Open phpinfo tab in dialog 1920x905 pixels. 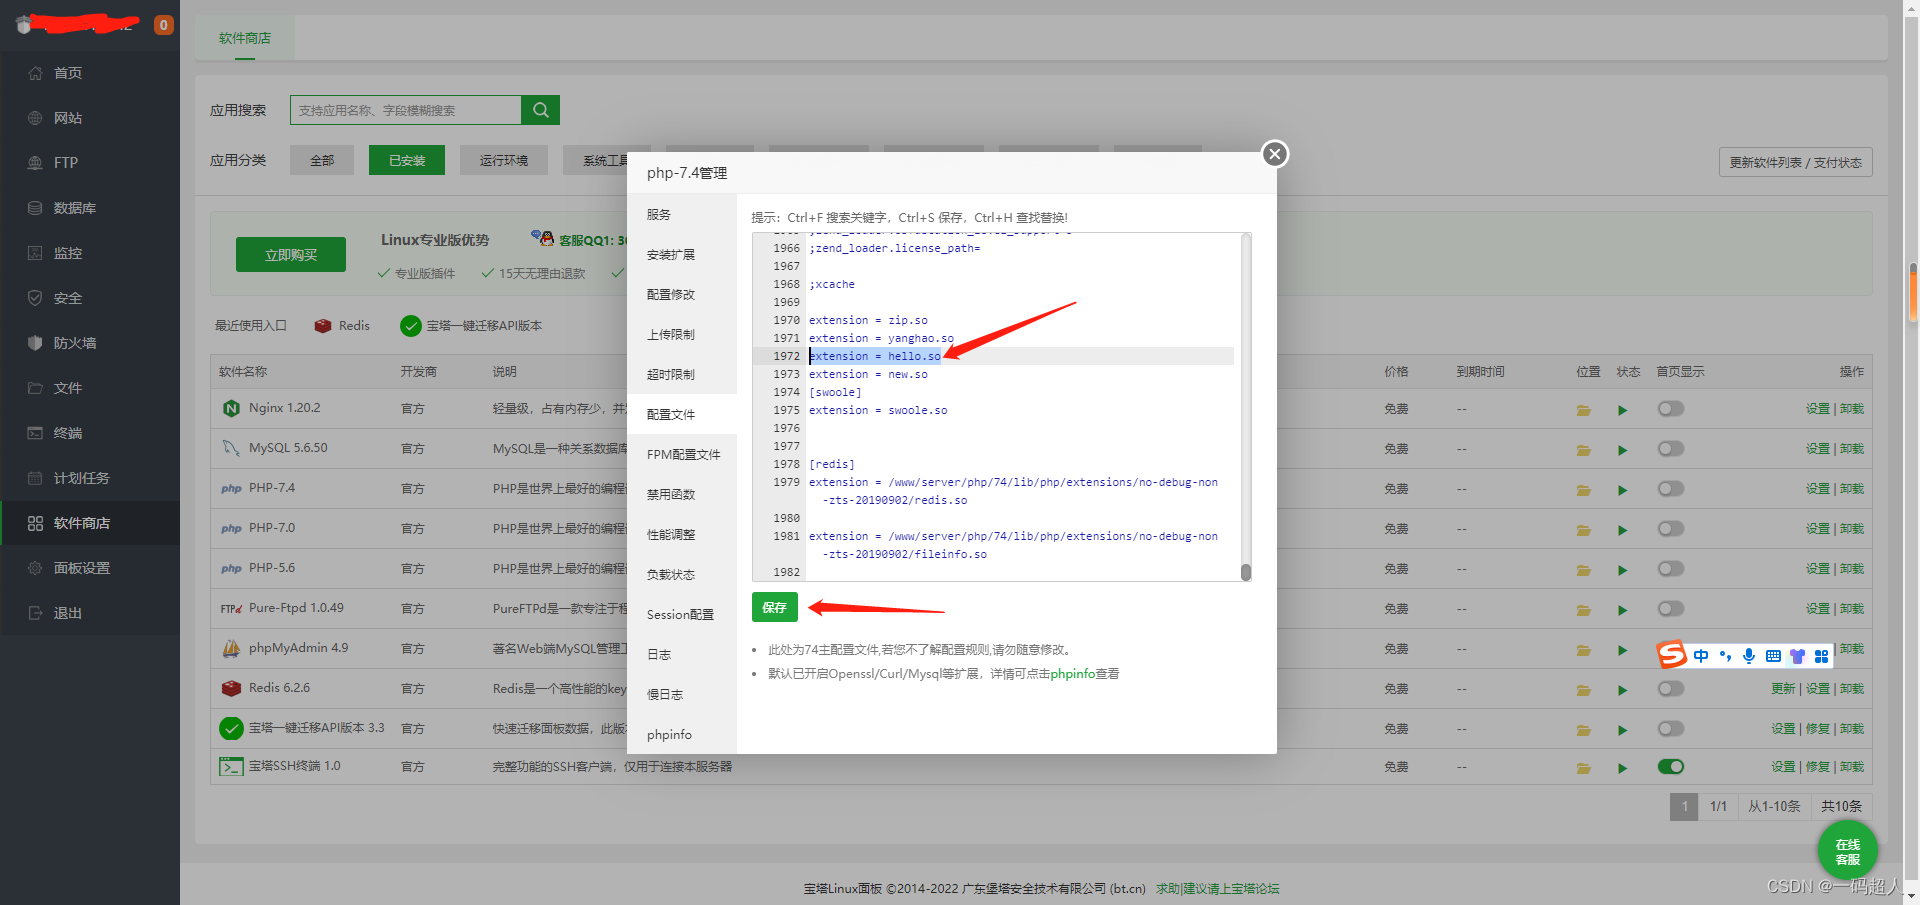tap(682, 734)
